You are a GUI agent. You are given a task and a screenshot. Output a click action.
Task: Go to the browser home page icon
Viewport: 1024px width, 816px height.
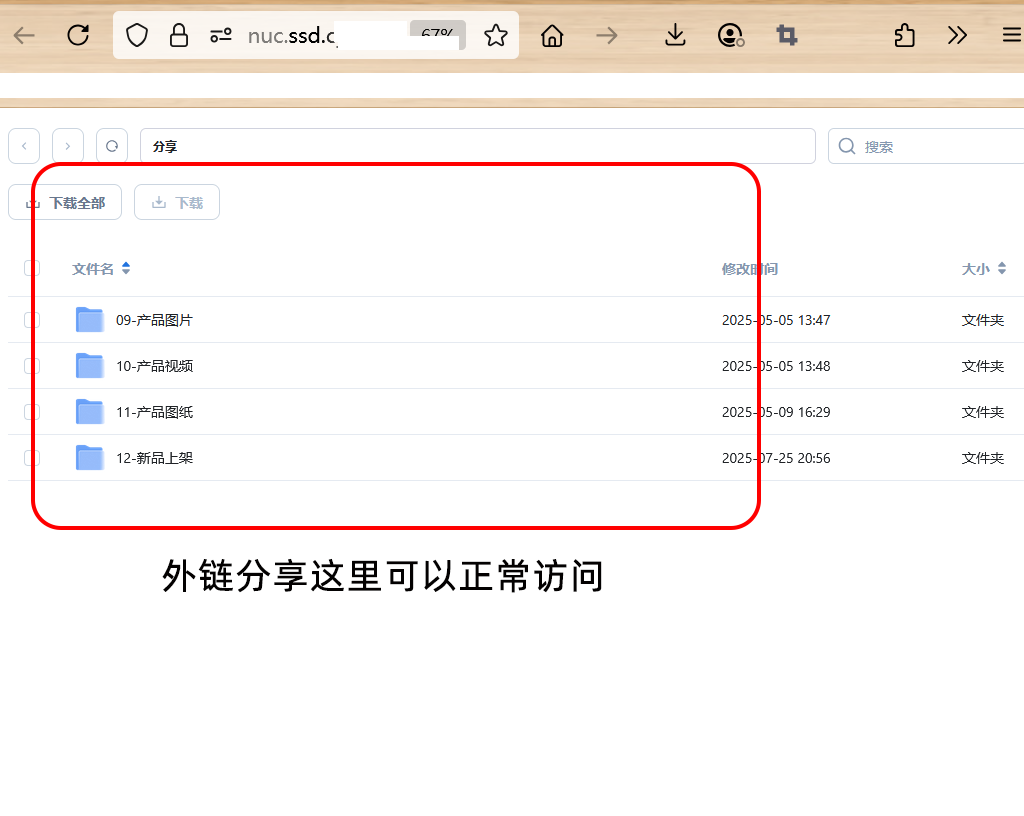coord(552,35)
